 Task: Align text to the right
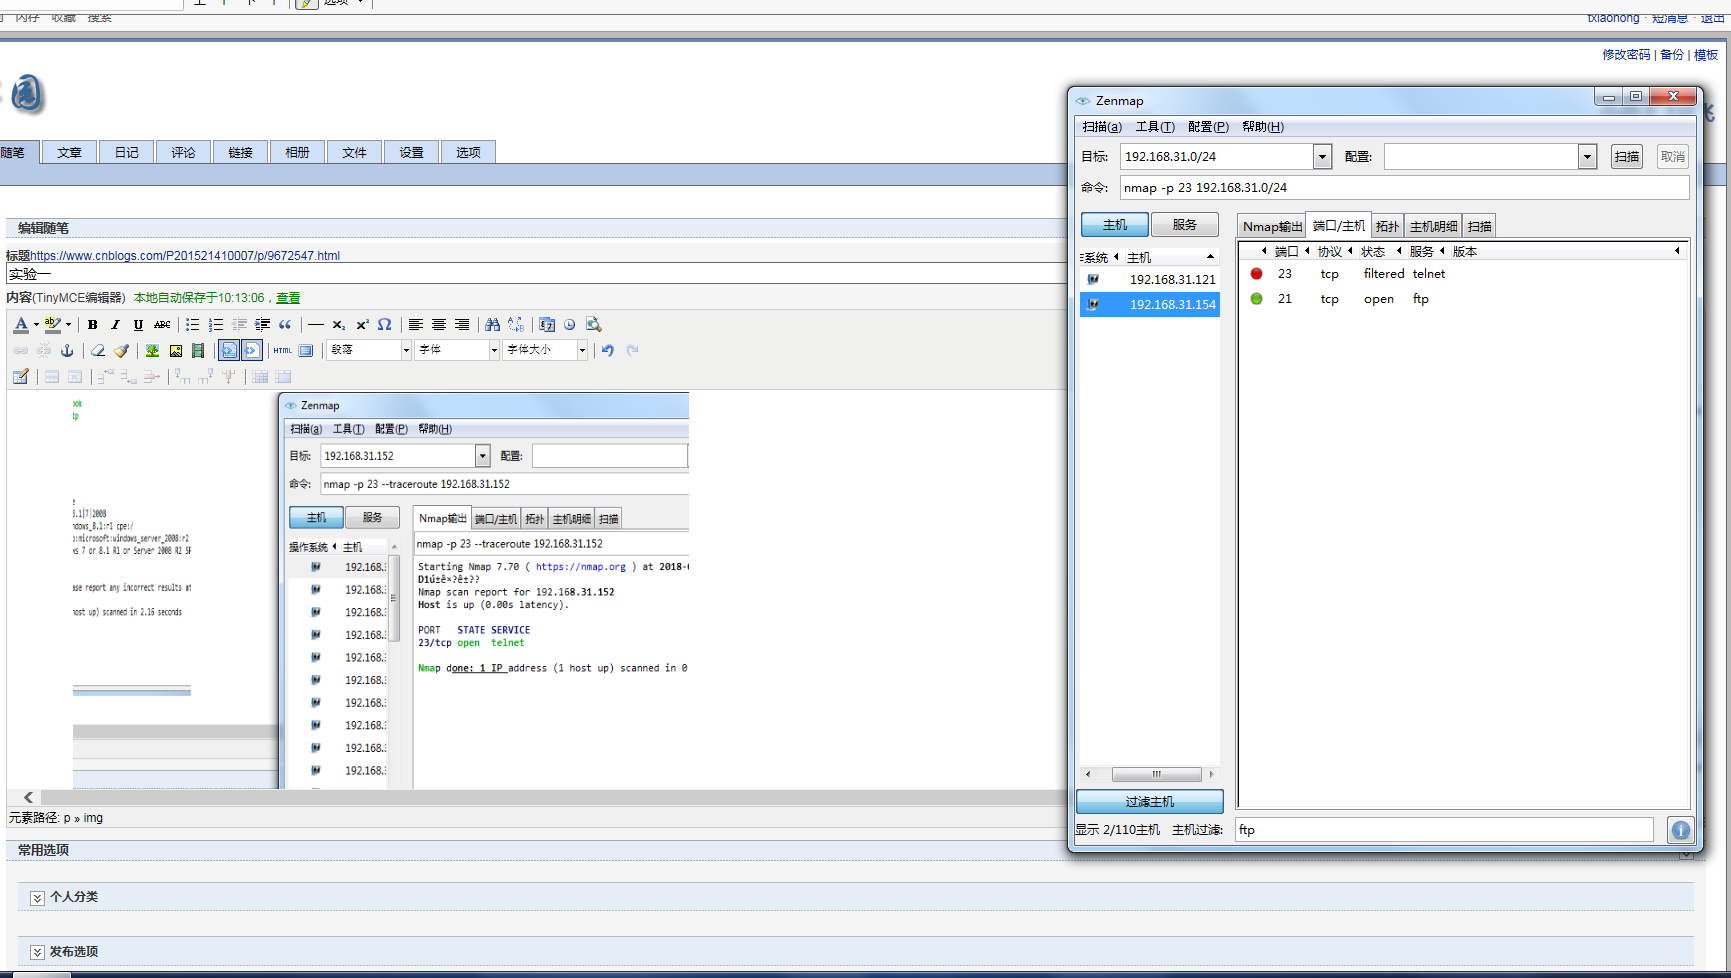click(x=462, y=324)
